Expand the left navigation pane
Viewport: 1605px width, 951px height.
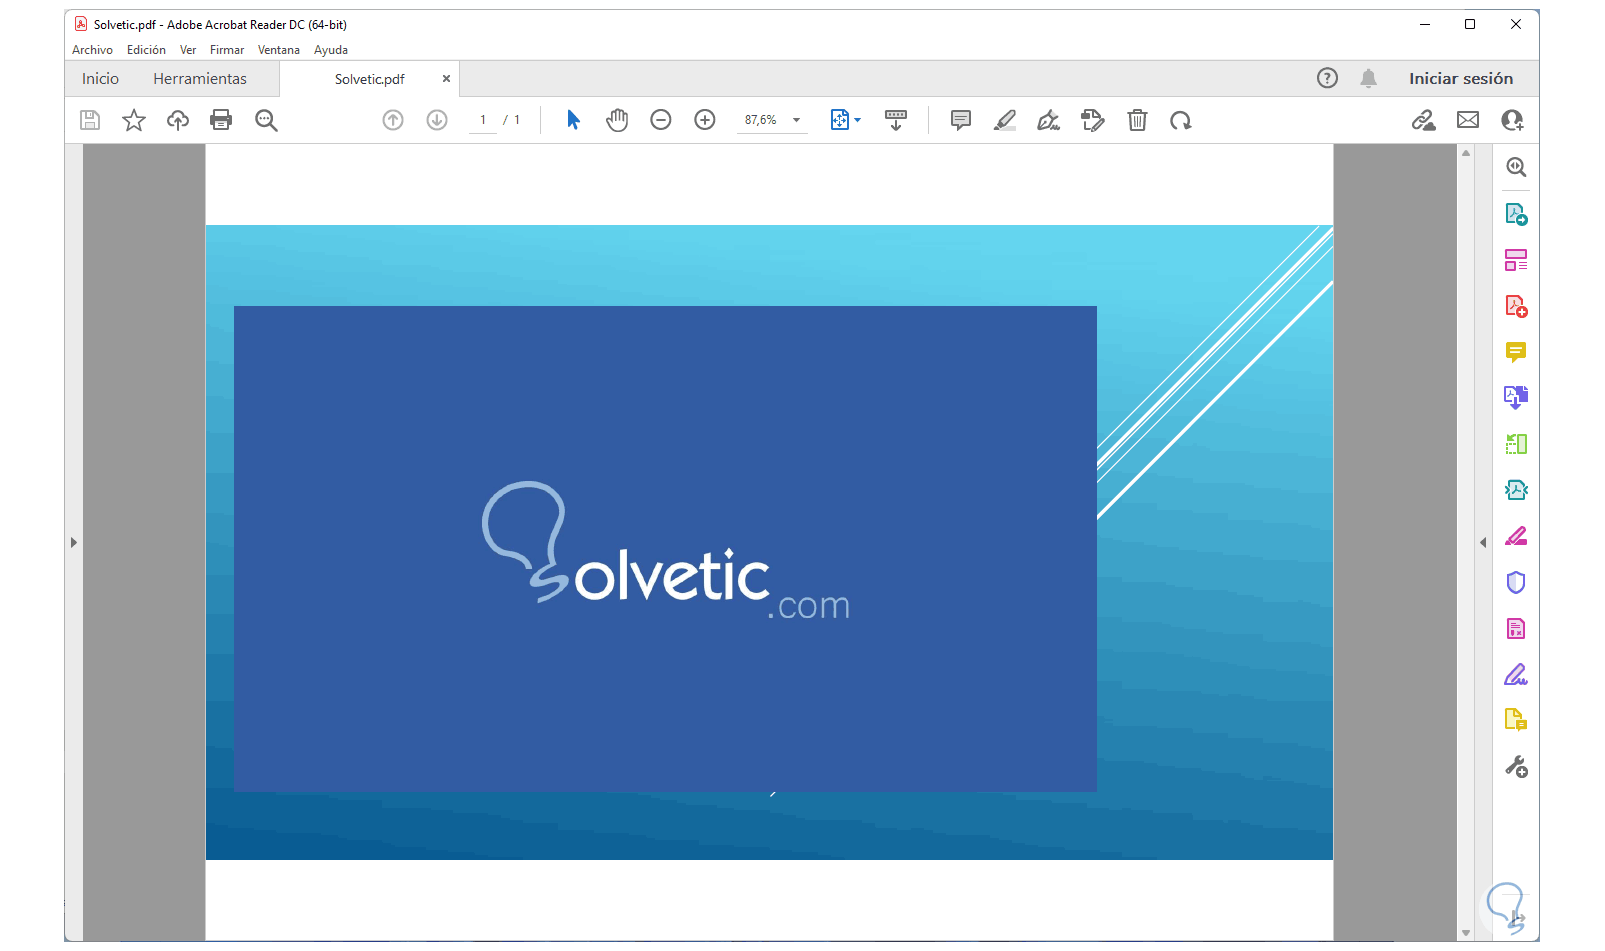[74, 542]
